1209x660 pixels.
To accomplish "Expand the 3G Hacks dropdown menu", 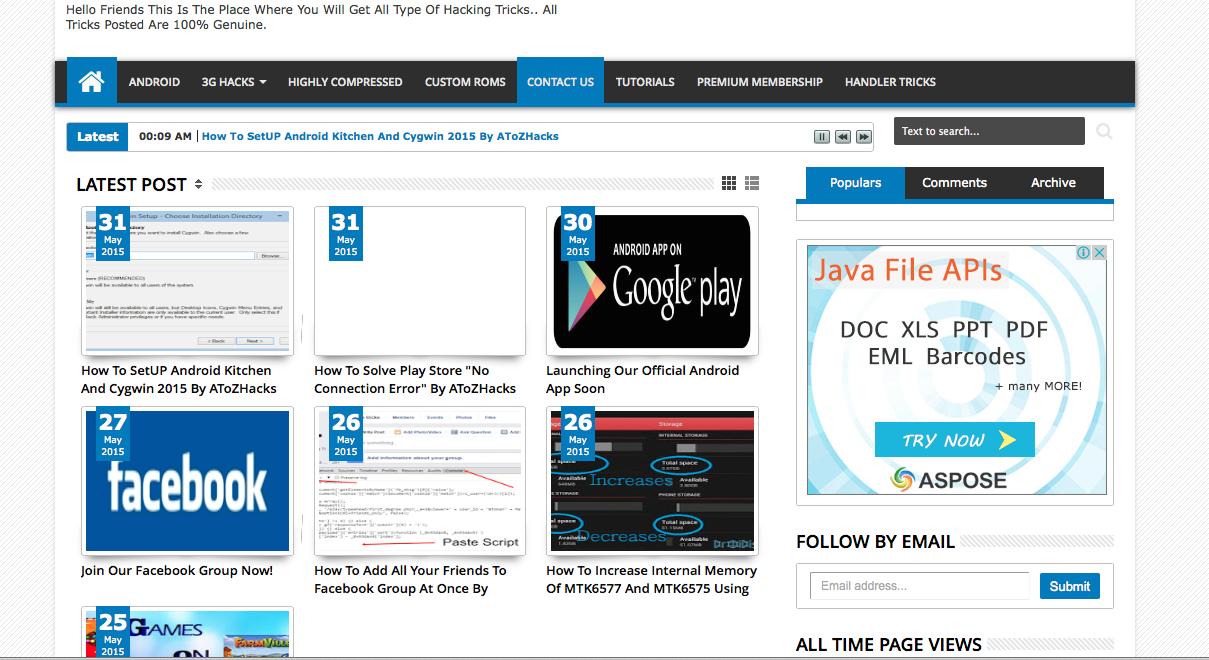I will click(x=233, y=82).
